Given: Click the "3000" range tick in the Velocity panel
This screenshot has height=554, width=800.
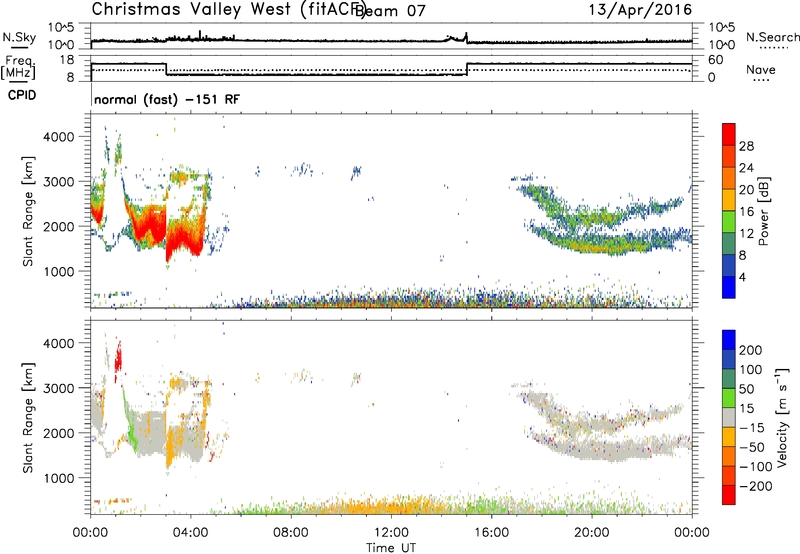Looking at the screenshot, I should (x=59, y=388).
